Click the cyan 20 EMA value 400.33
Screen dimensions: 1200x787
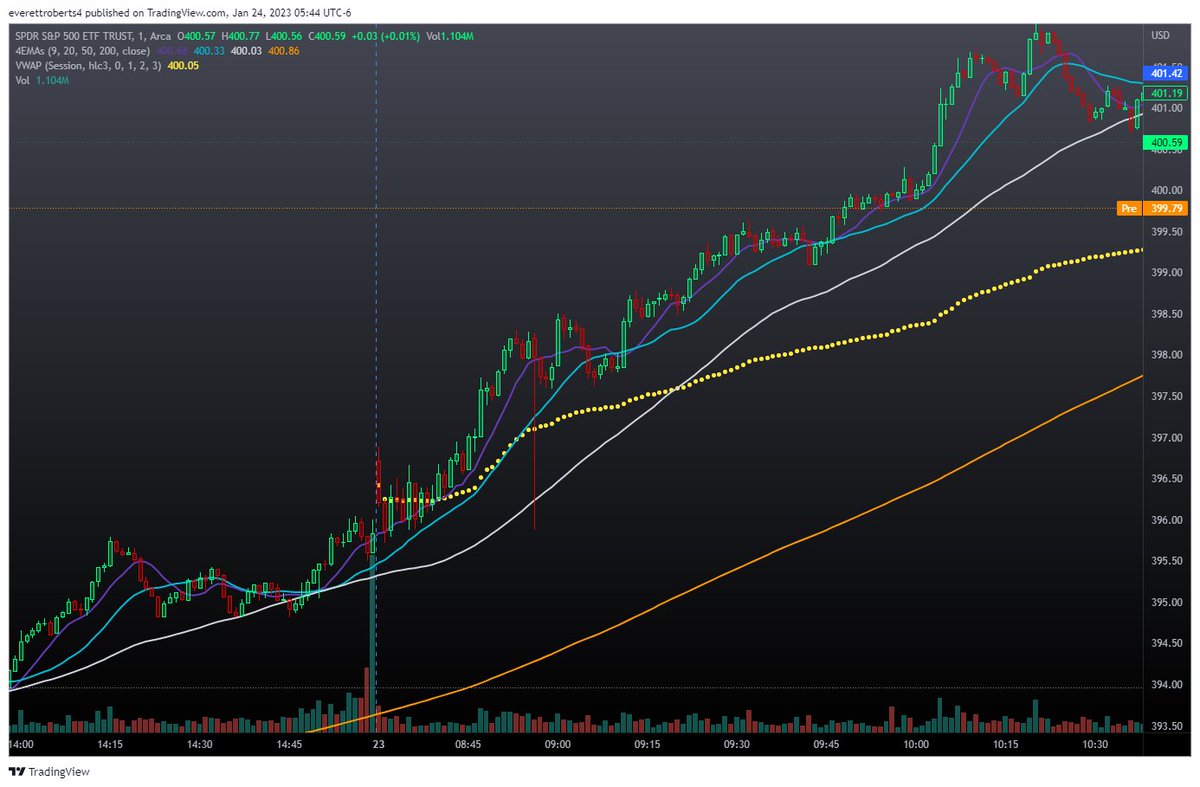[209, 50]
